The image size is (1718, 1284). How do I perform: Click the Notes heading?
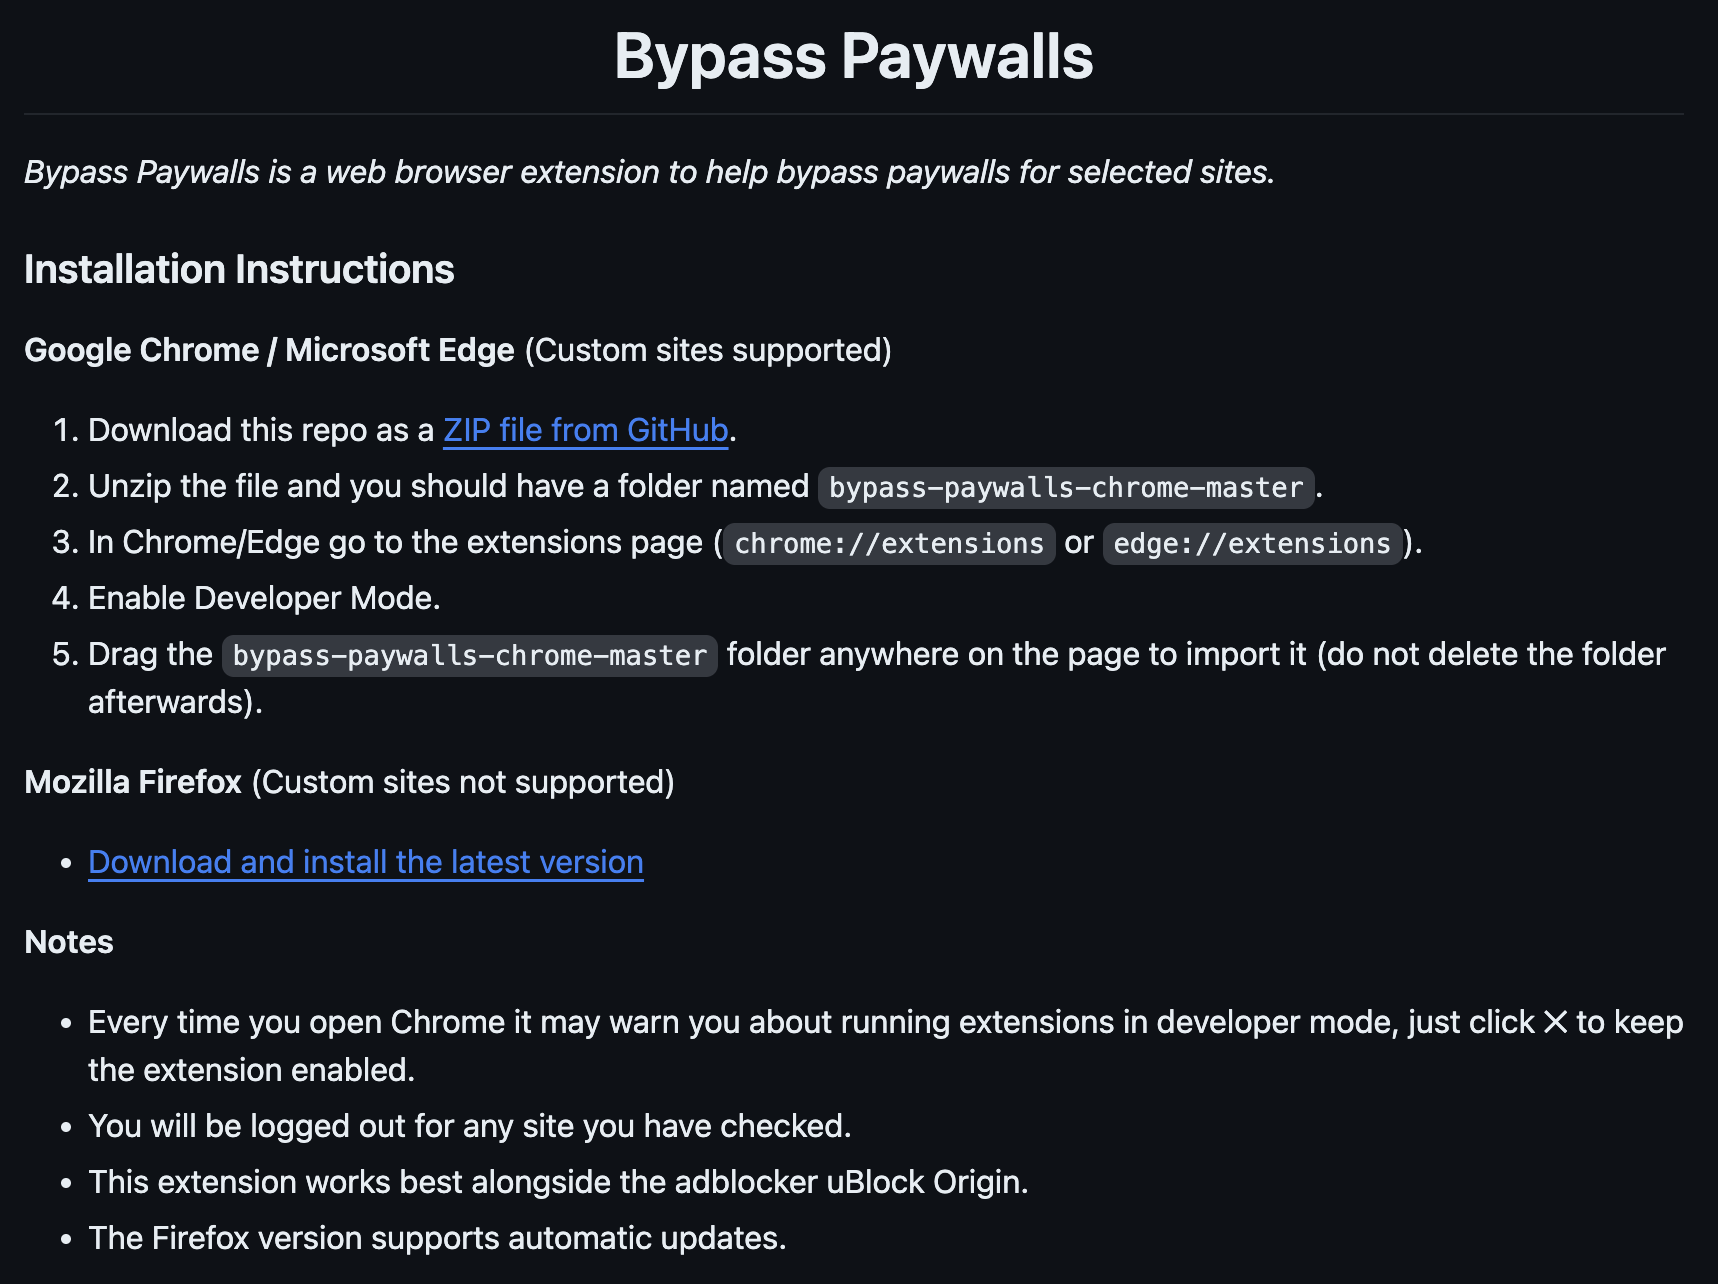tap(69, 942)
